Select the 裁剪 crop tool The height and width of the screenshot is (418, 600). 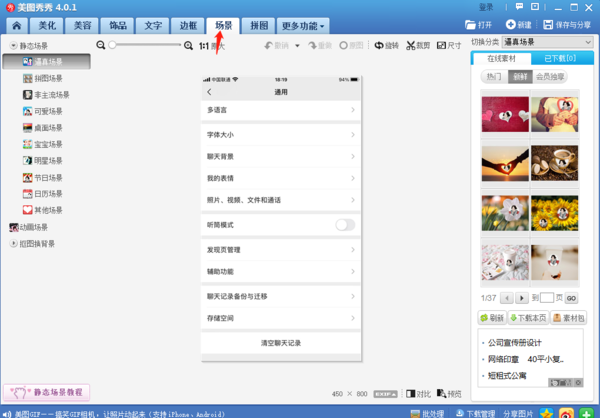coord(417,46)
